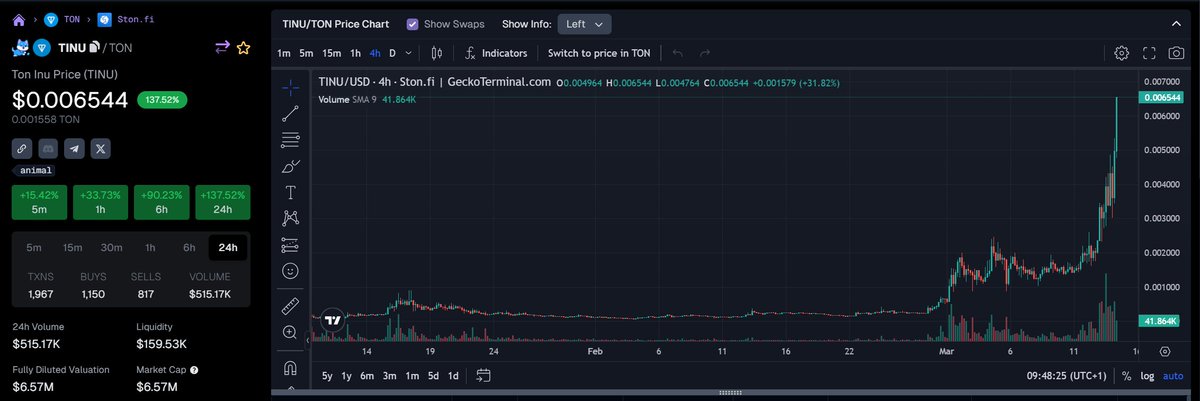
Task: Set chart interval to 15m
Action: (x=331, y=53)
